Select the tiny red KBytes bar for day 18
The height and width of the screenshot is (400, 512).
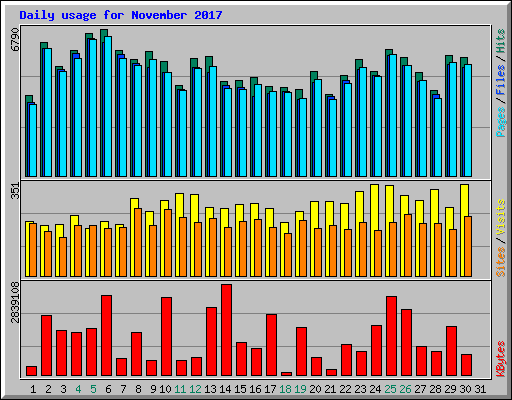(286, 374)
